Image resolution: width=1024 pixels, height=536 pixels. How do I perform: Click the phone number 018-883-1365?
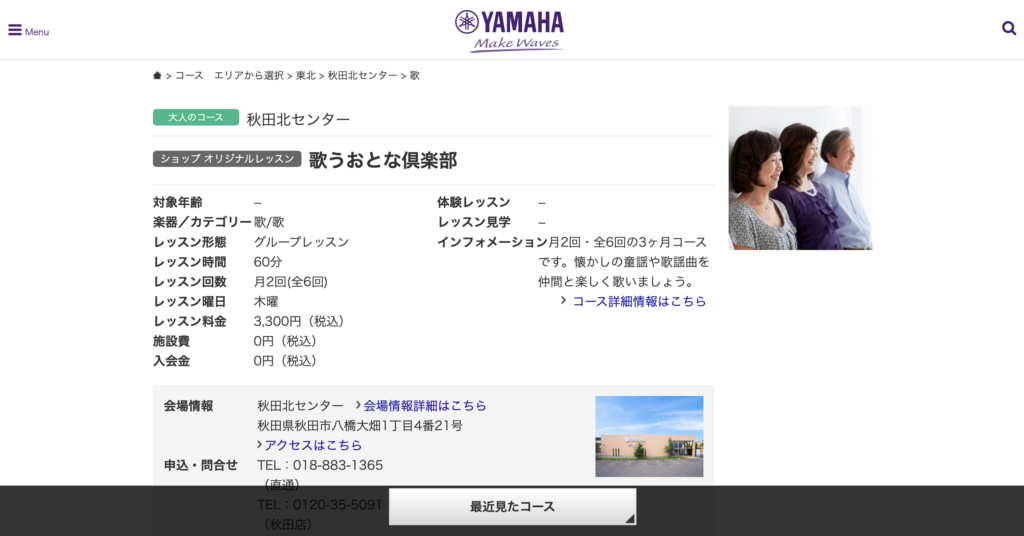(338, 465)
